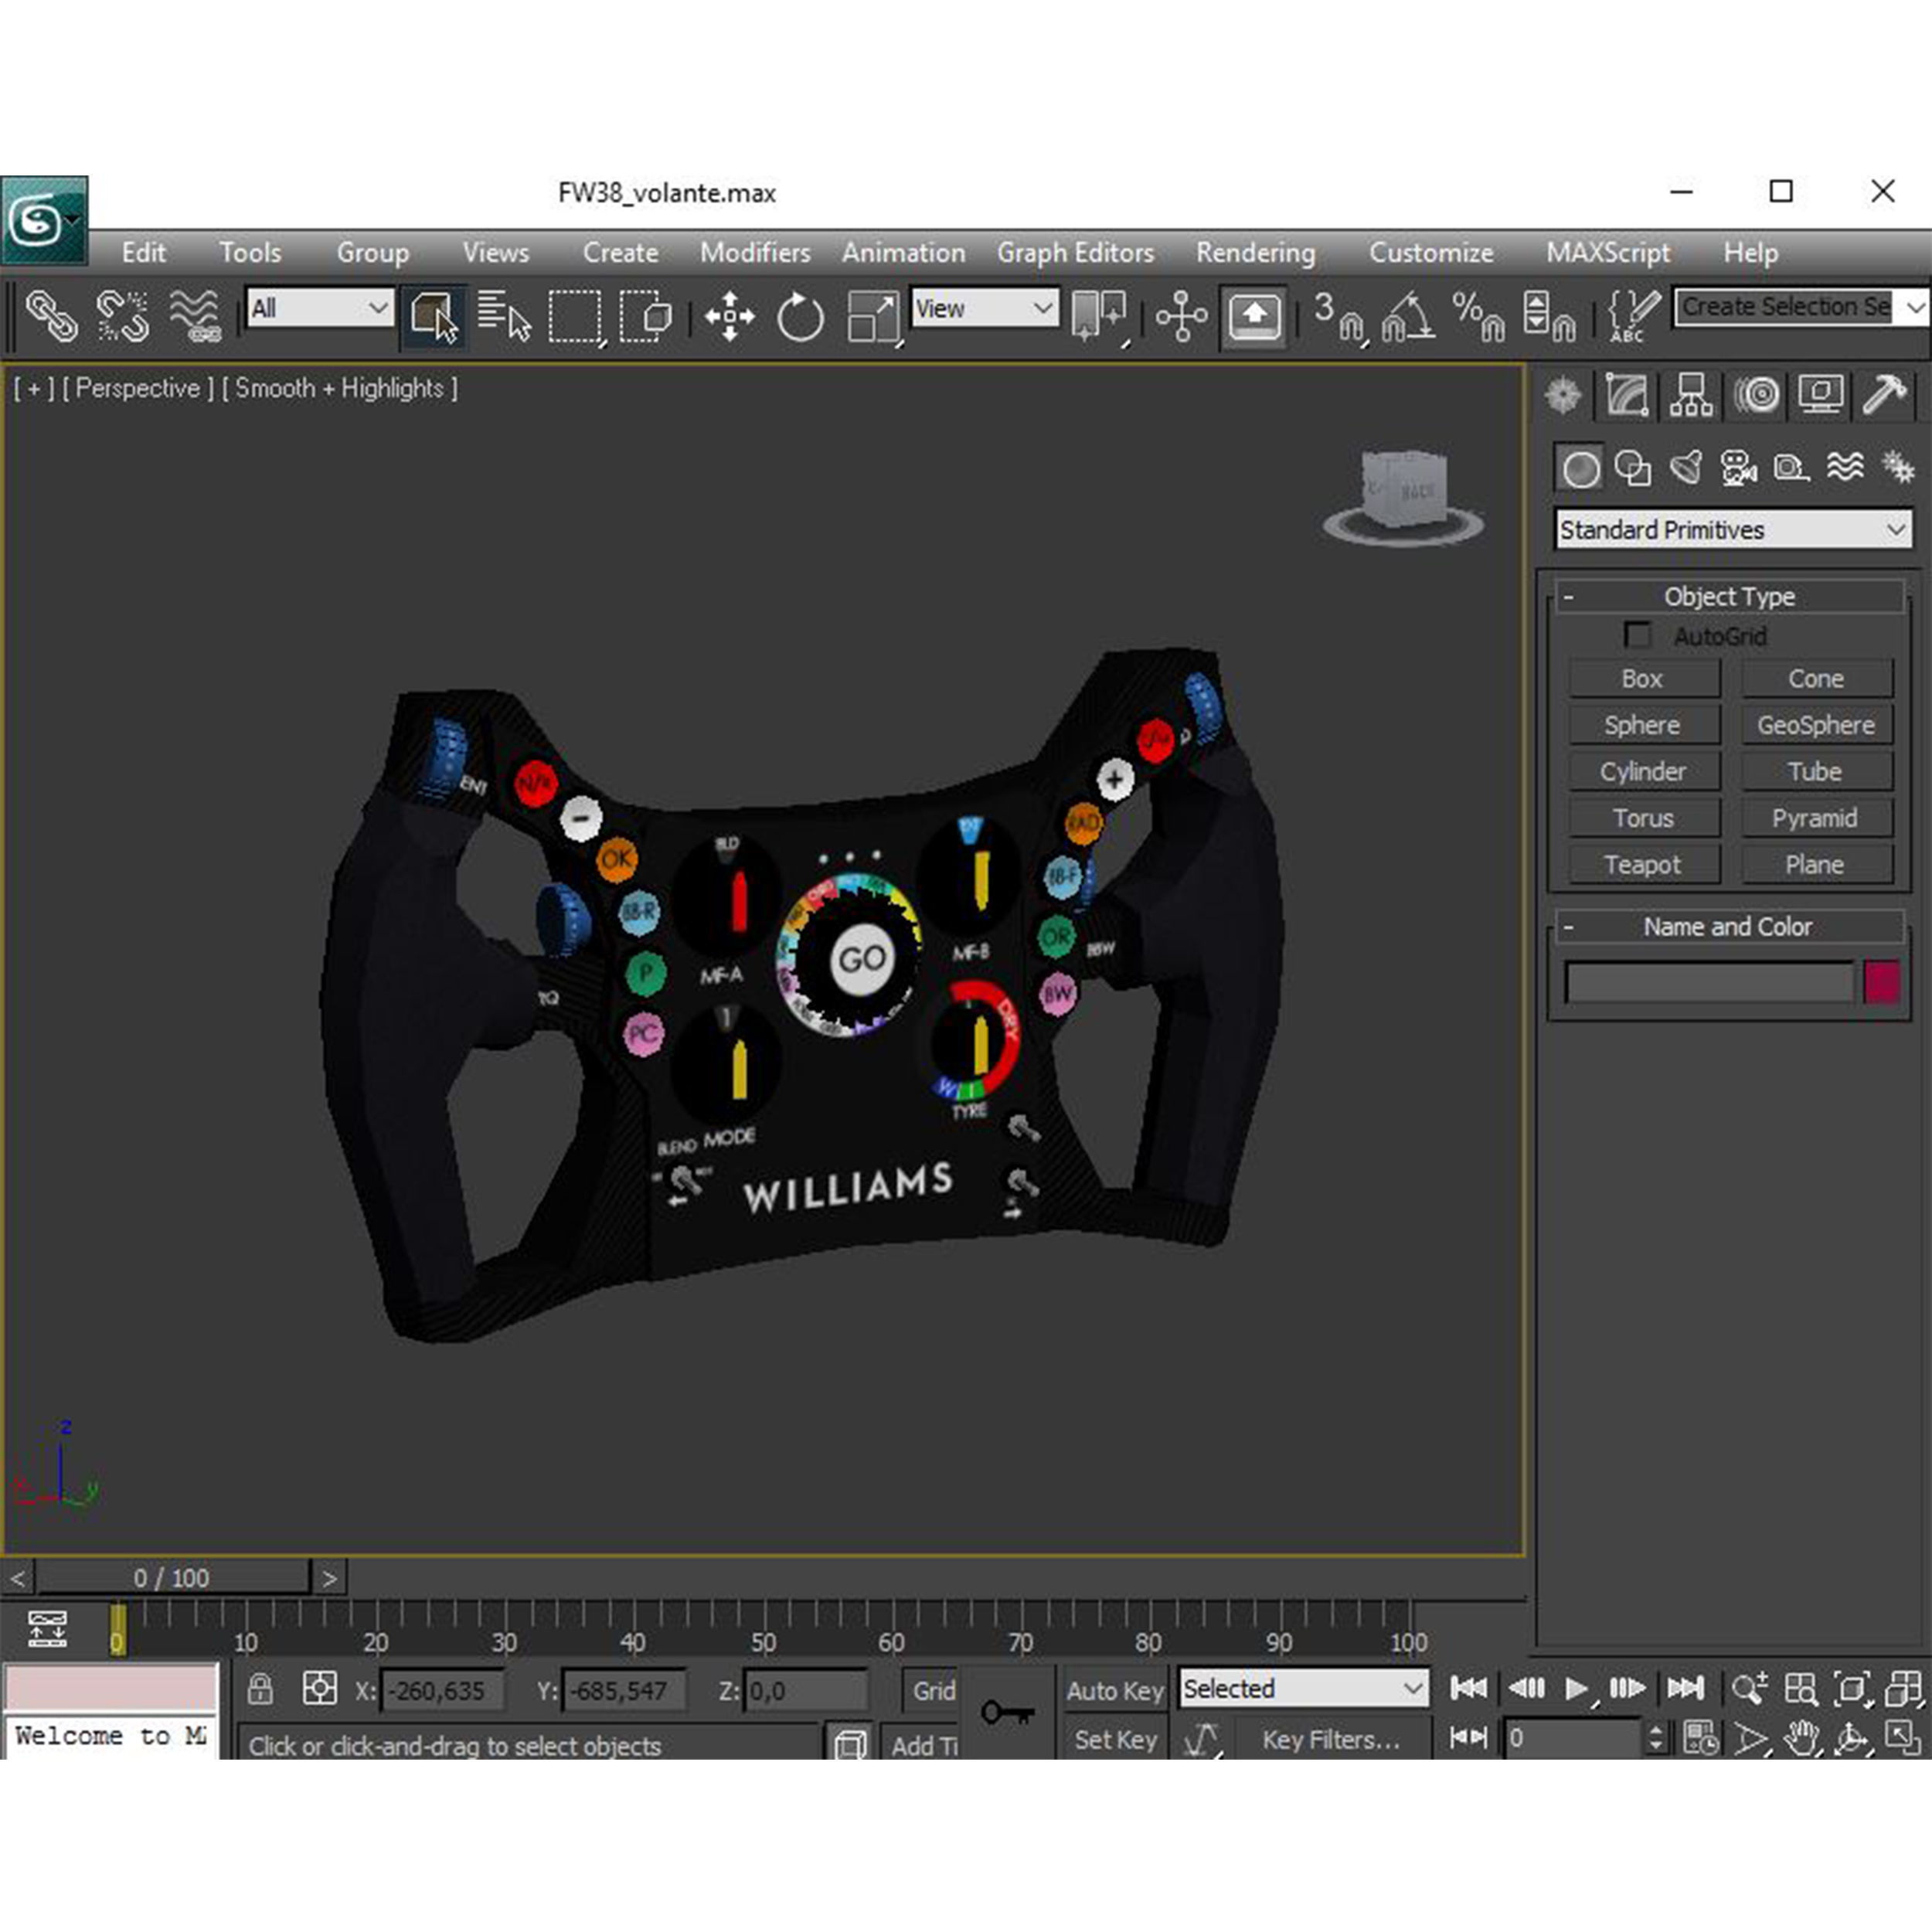Screen dimensions: 1932x1932
Task: Click the Teapot primitive button
Action: pos(1643,865)
